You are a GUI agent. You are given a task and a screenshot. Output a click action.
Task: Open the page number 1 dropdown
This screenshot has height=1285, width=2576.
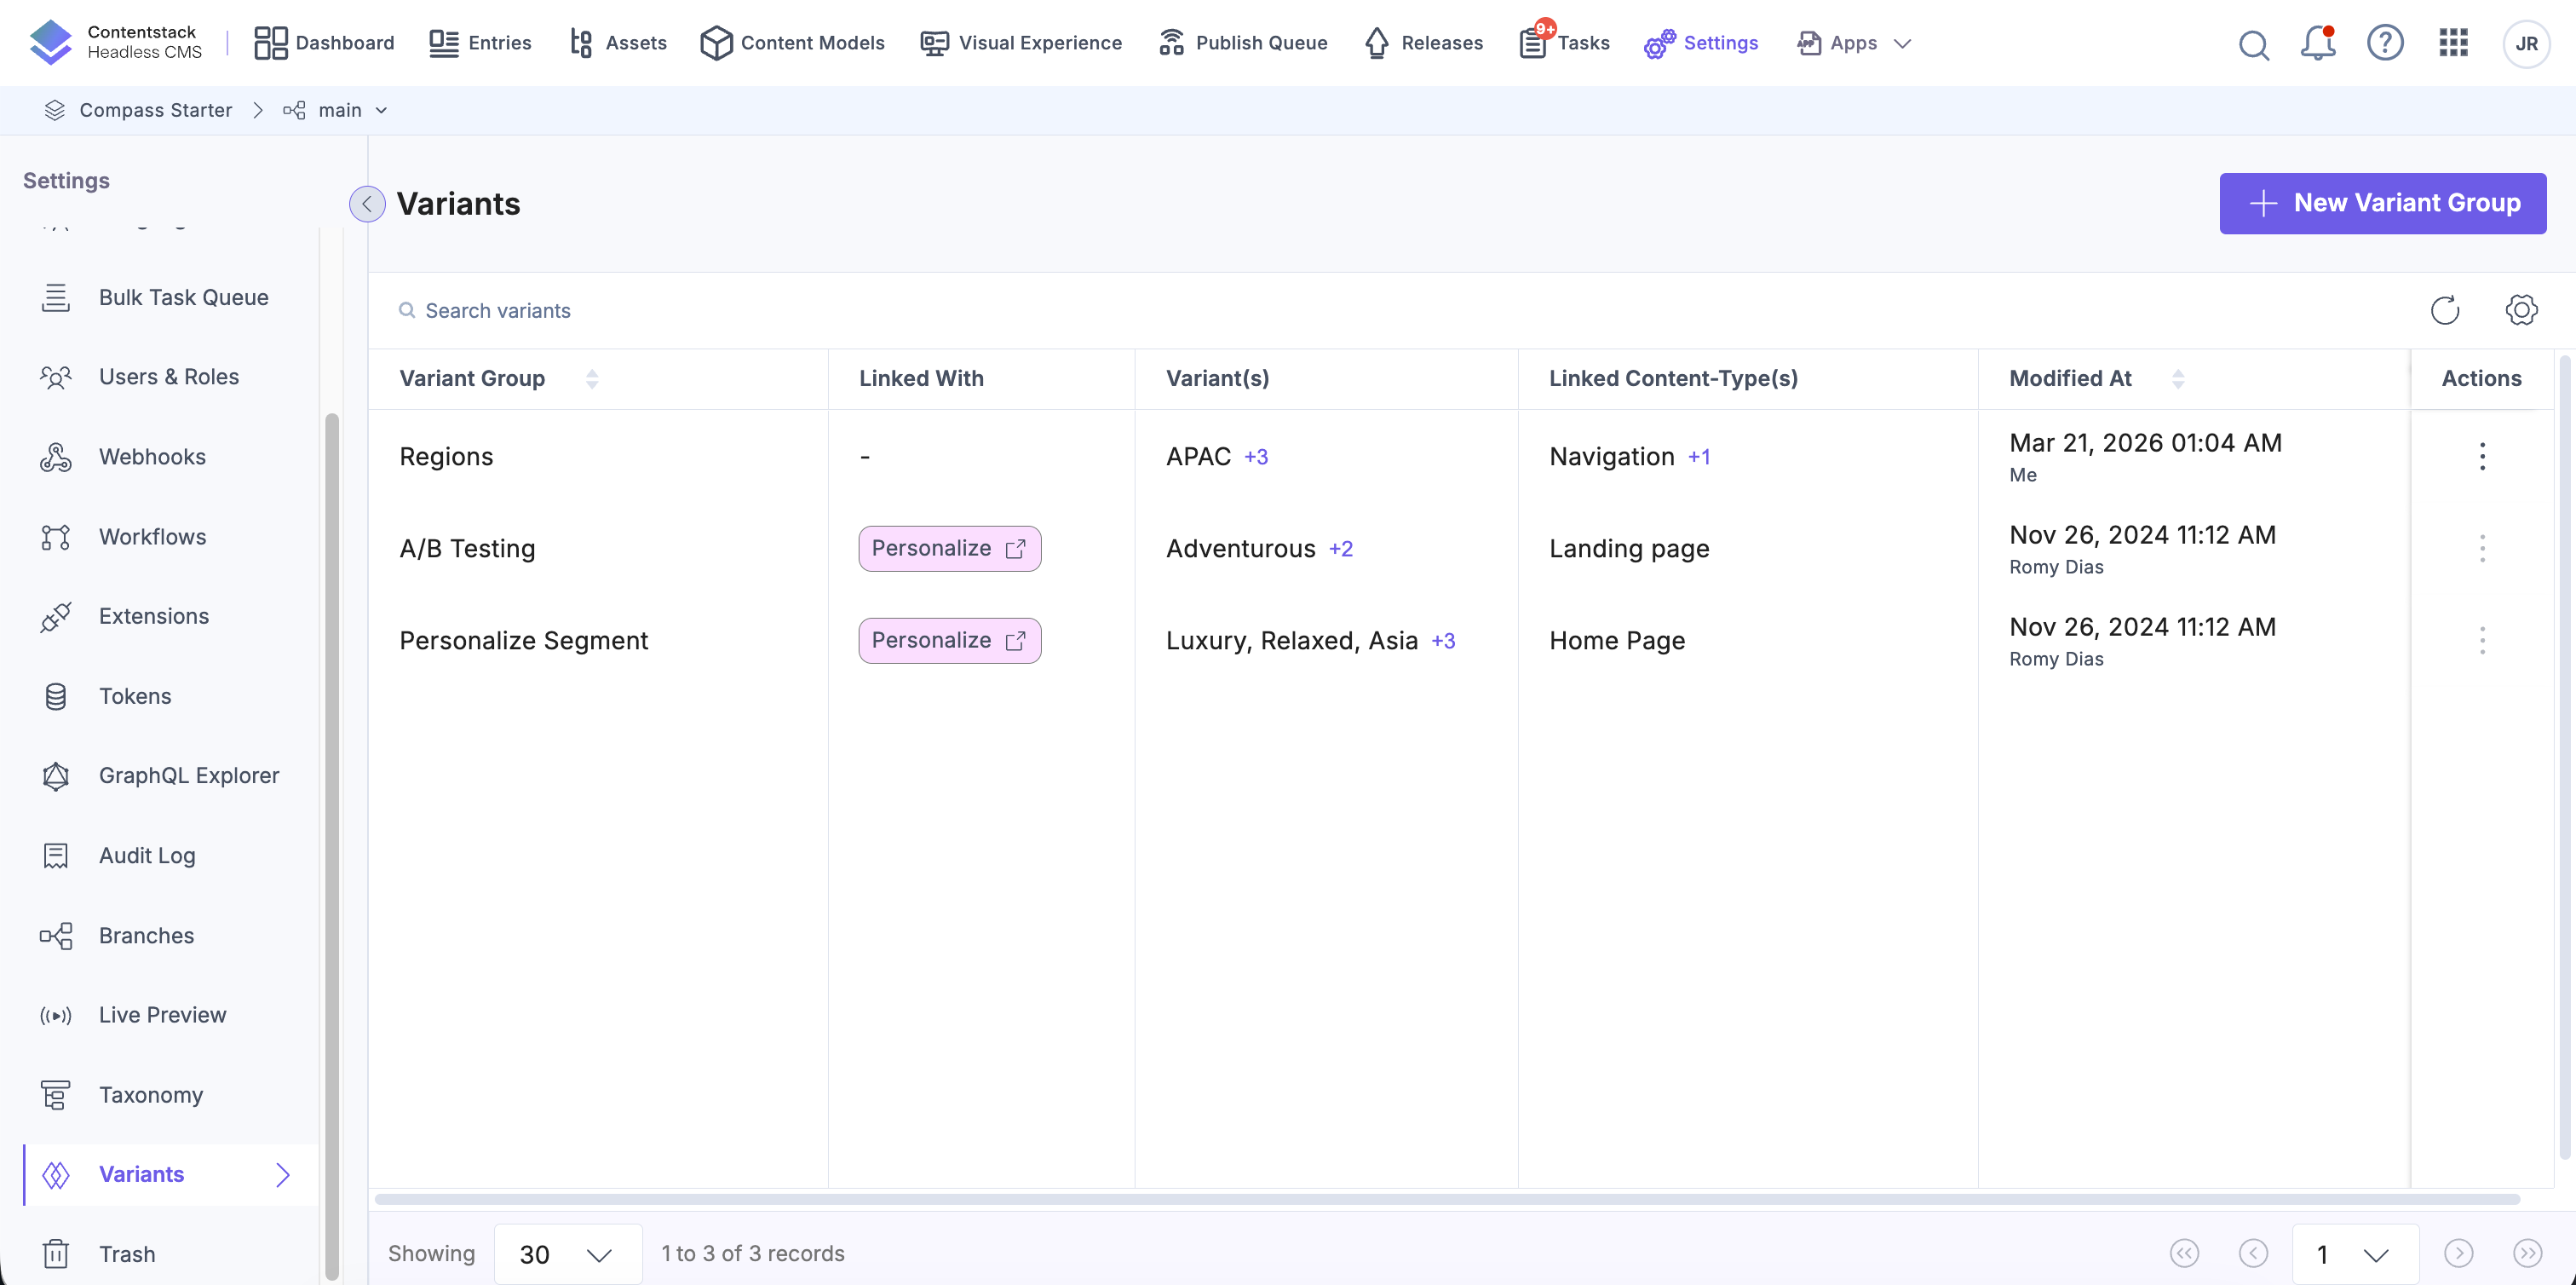[x=2354, y=1253]
